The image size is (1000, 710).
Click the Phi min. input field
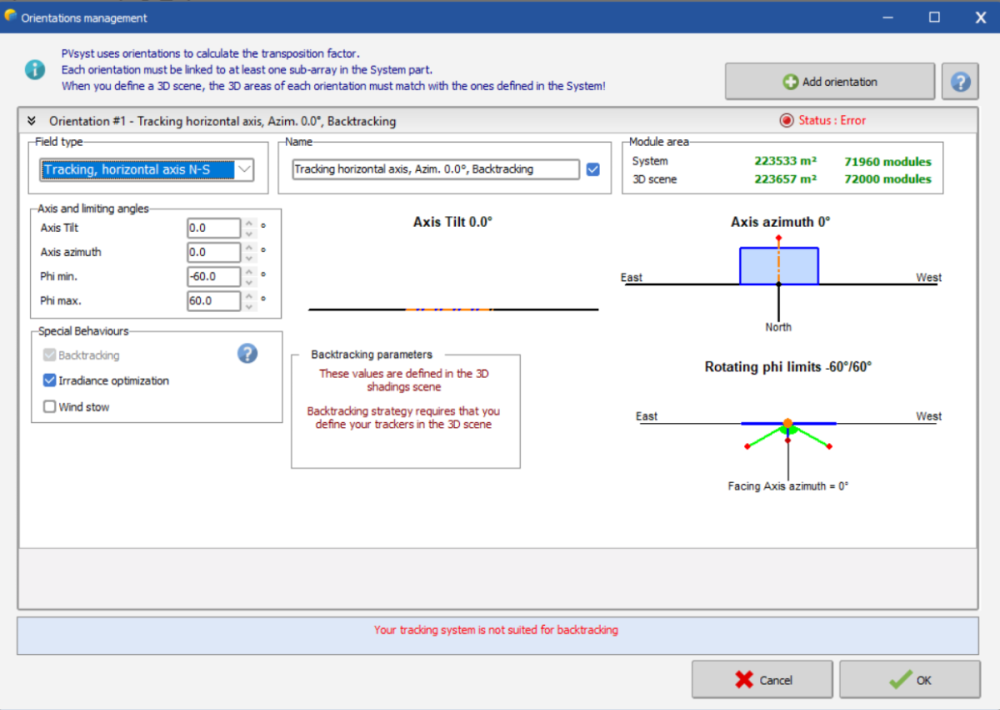click(212, 277)
